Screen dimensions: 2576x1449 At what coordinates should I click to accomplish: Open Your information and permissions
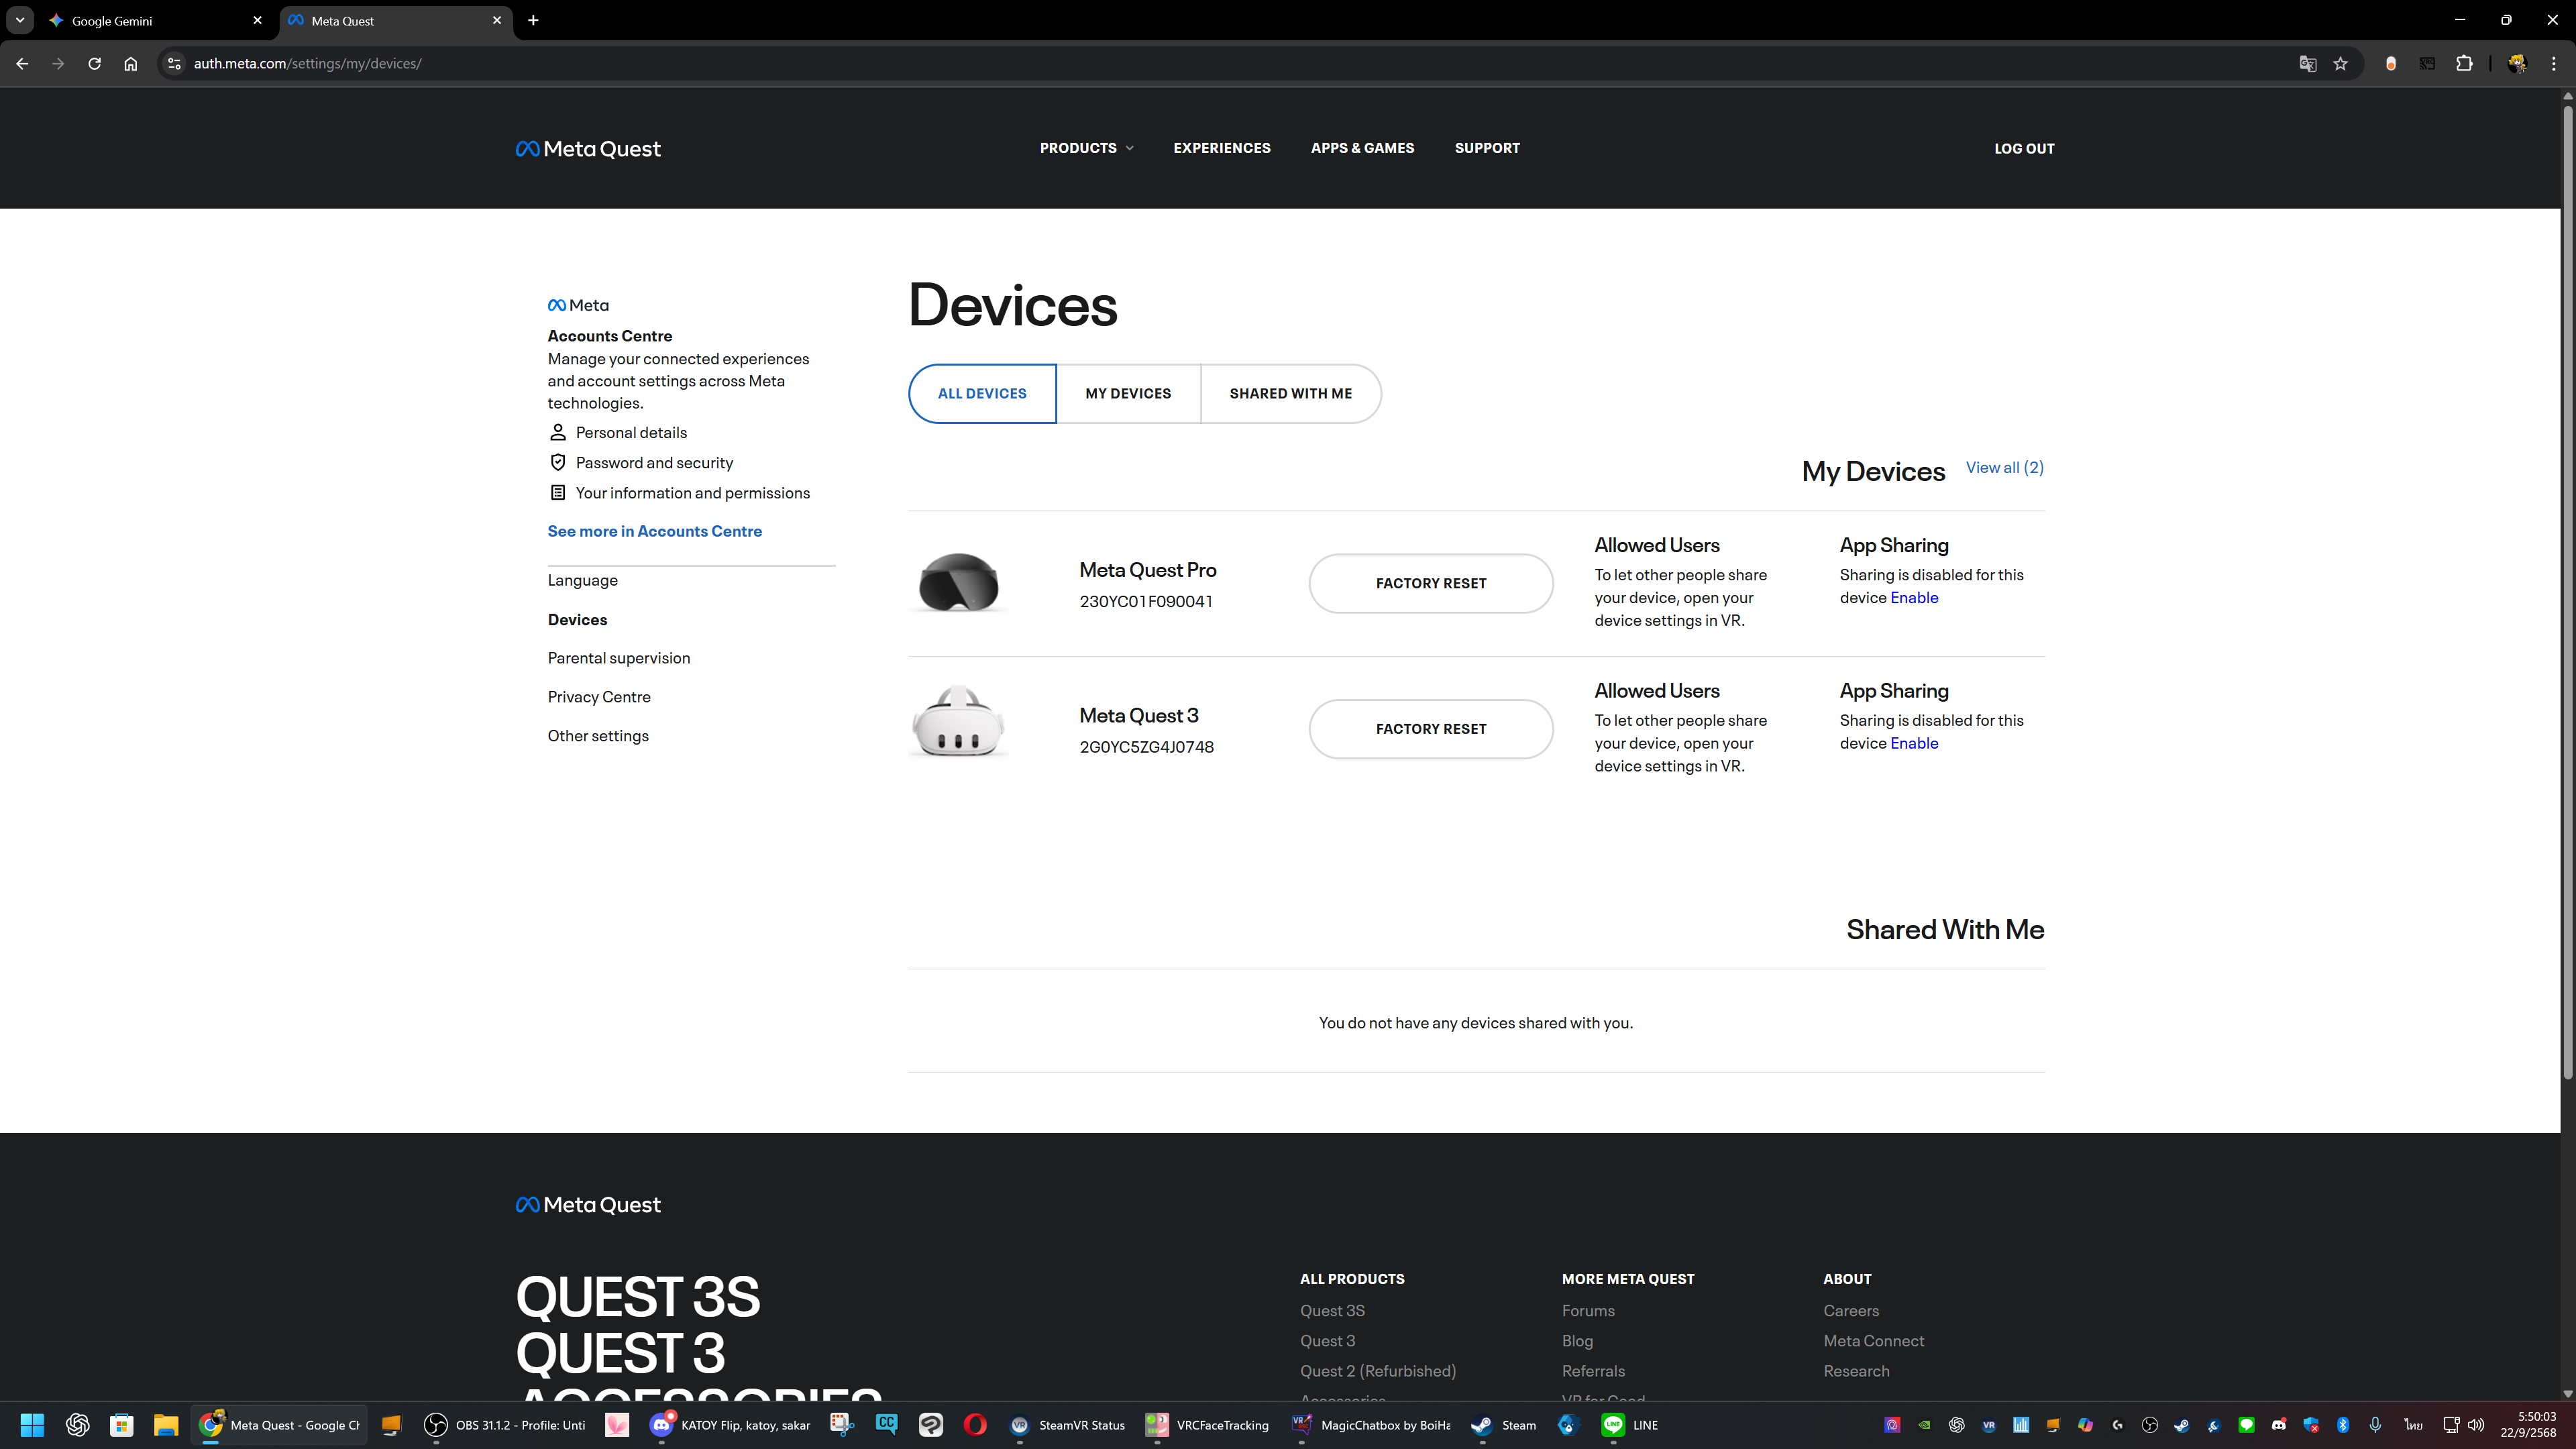point(692,493)
